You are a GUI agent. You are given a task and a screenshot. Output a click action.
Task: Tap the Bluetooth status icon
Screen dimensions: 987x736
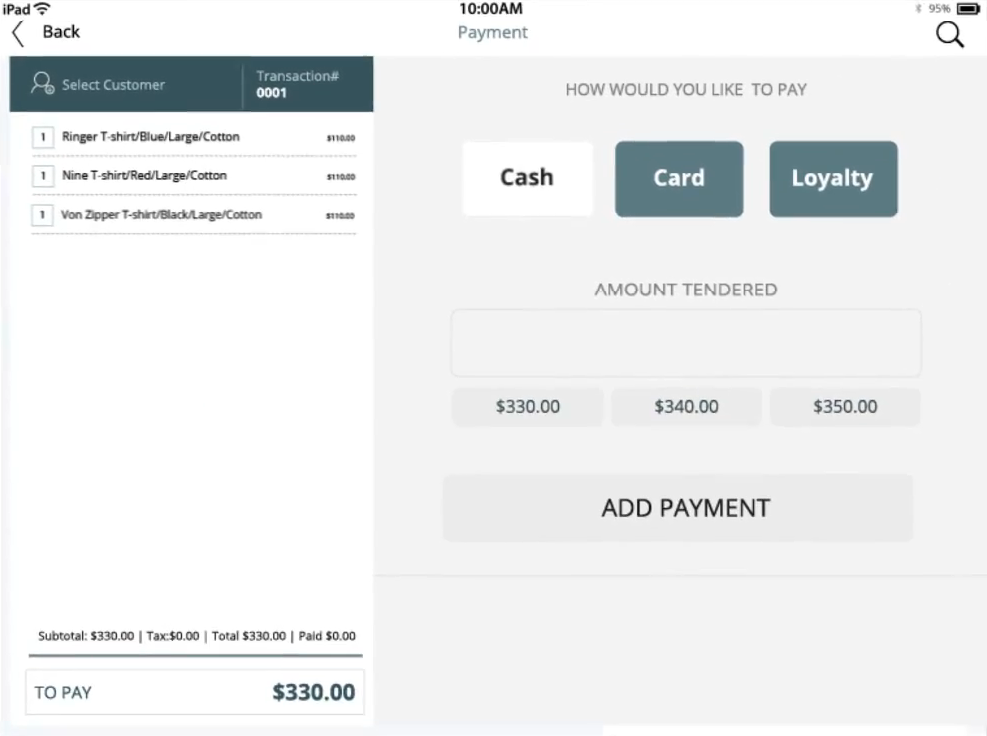click(918, 9)
